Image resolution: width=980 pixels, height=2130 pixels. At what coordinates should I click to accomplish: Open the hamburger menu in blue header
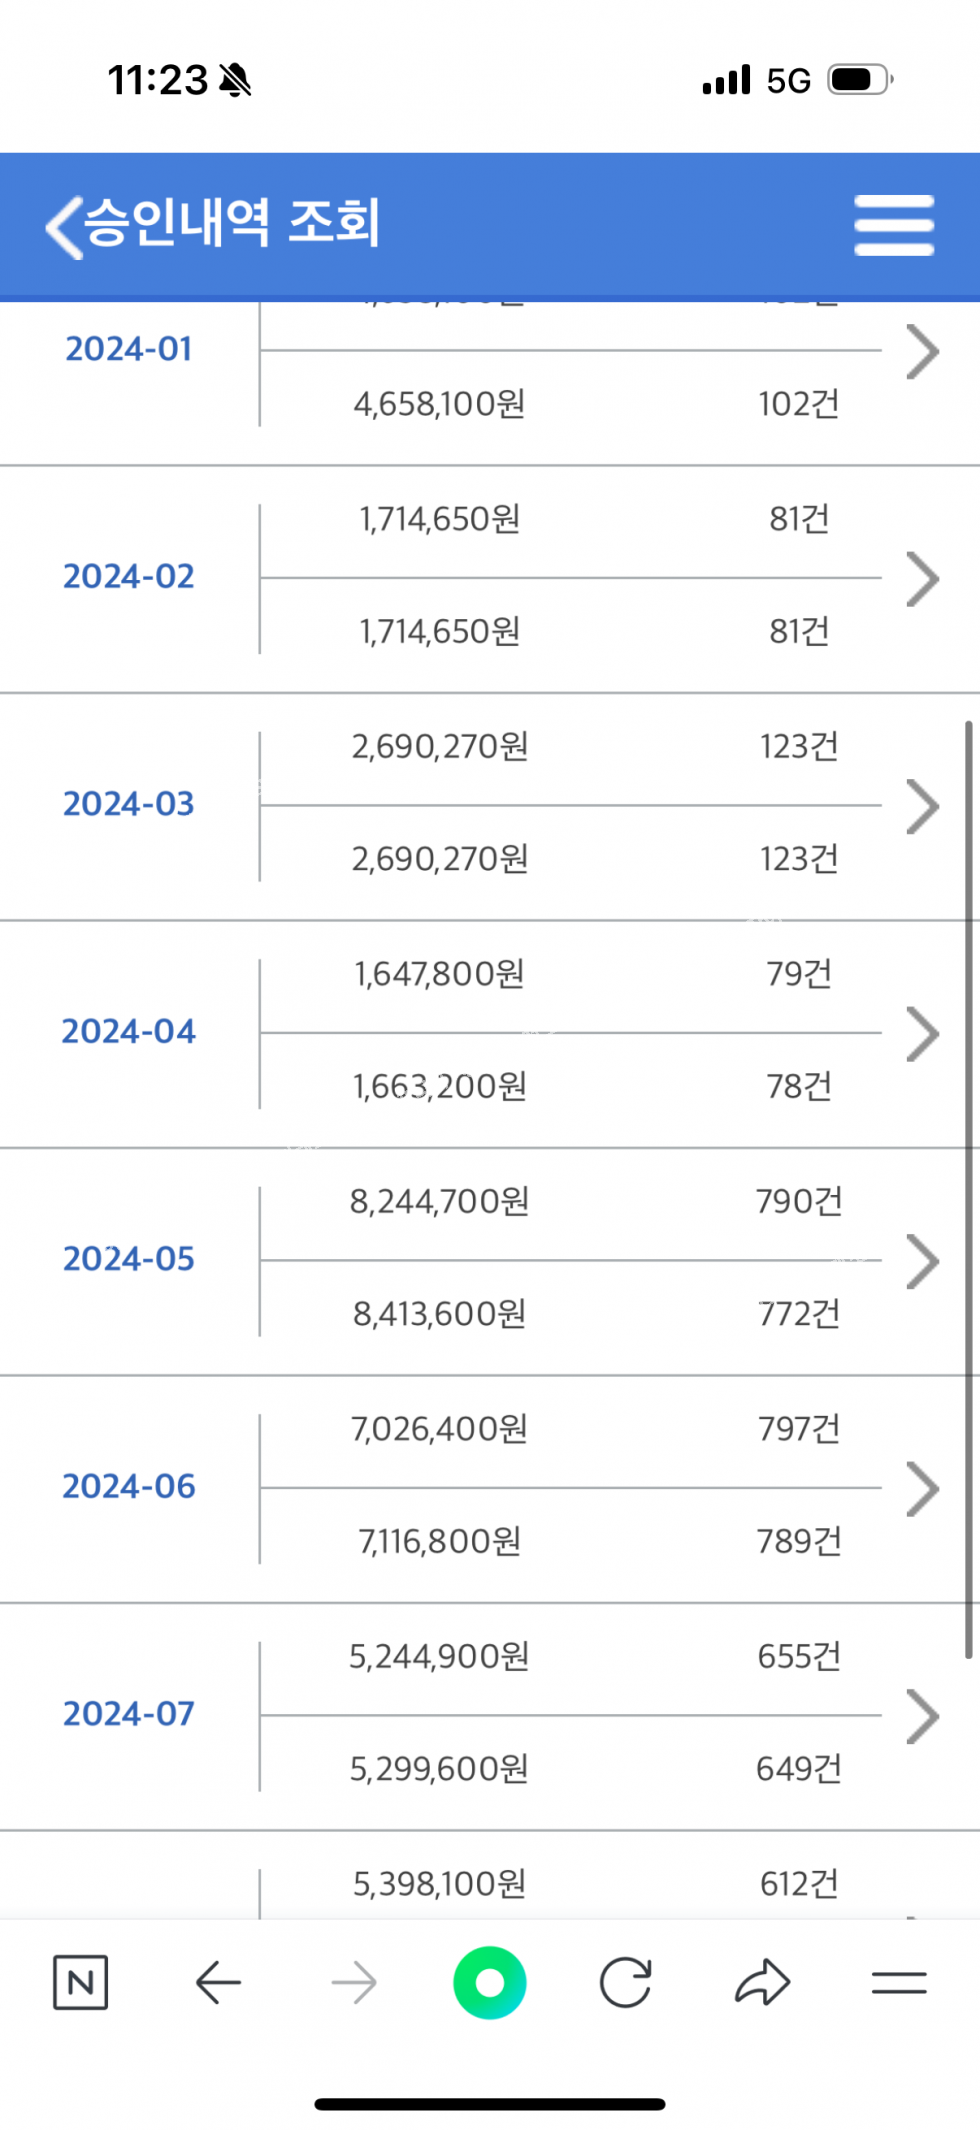point(893,225)
